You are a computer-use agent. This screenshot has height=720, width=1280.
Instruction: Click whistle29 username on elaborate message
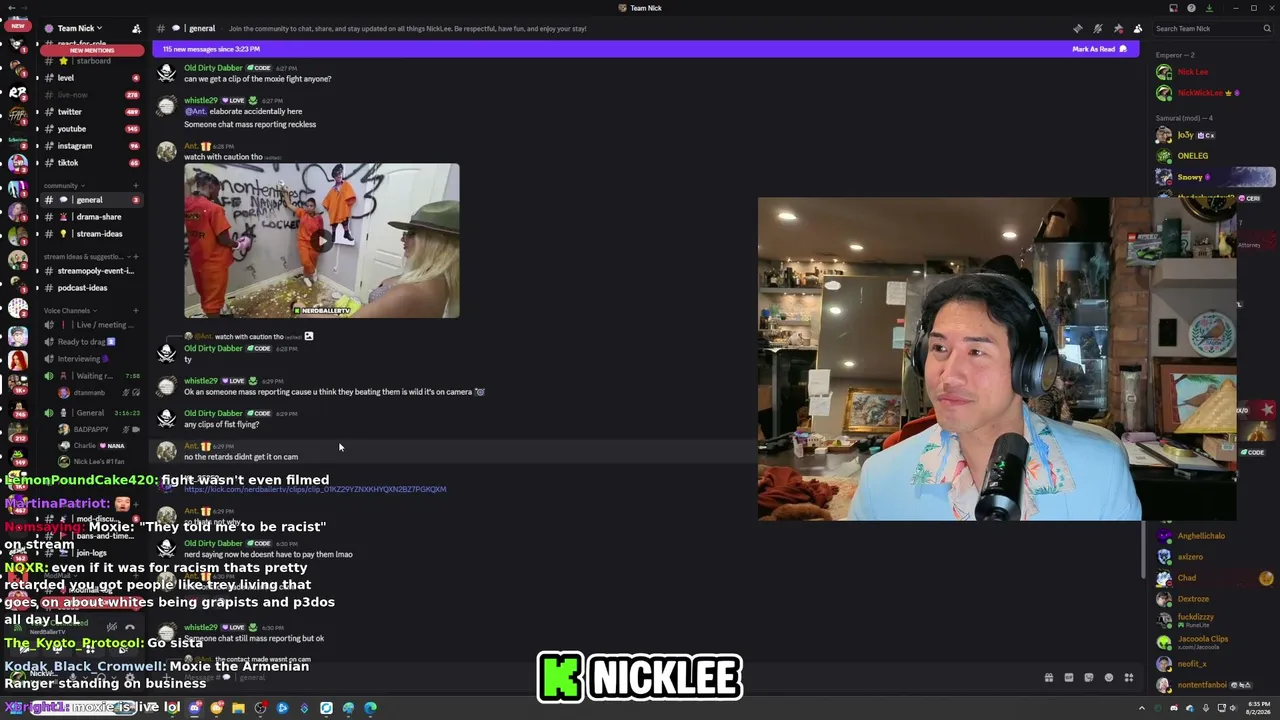point(201,101)
